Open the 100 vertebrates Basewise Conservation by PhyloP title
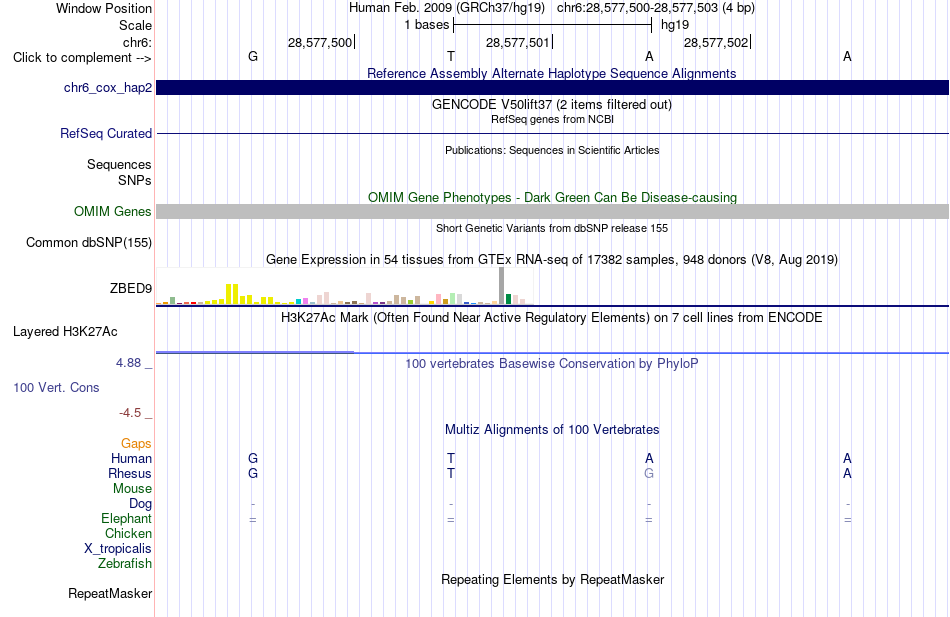The height and width of the screenshot is (617, 950). (551, 364)
